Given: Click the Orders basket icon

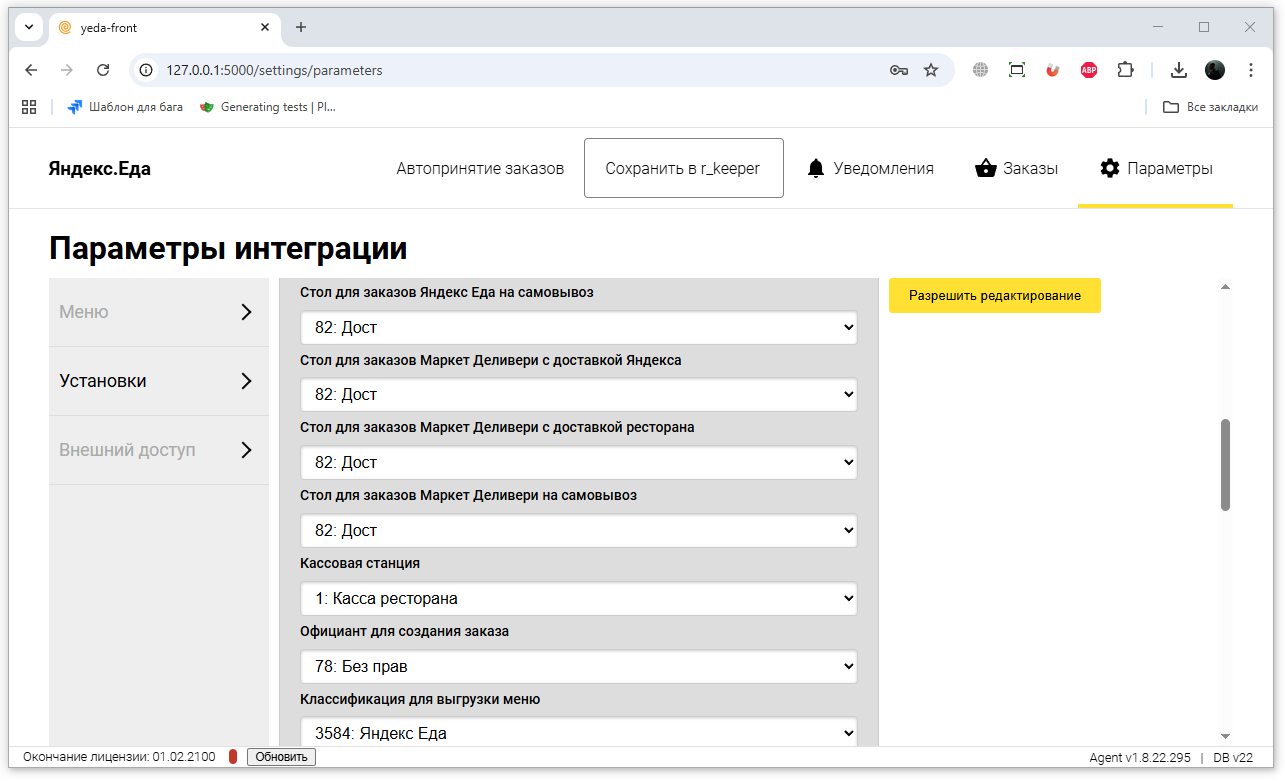Looking at the screenshot, I should click(x=986, y=168).
